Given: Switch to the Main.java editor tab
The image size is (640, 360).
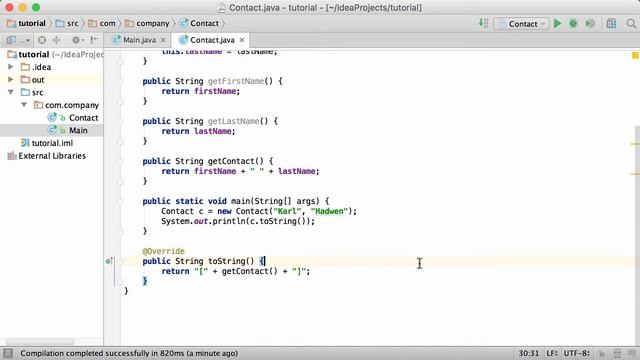Looking at the screenshot, I should pos(139,40).
